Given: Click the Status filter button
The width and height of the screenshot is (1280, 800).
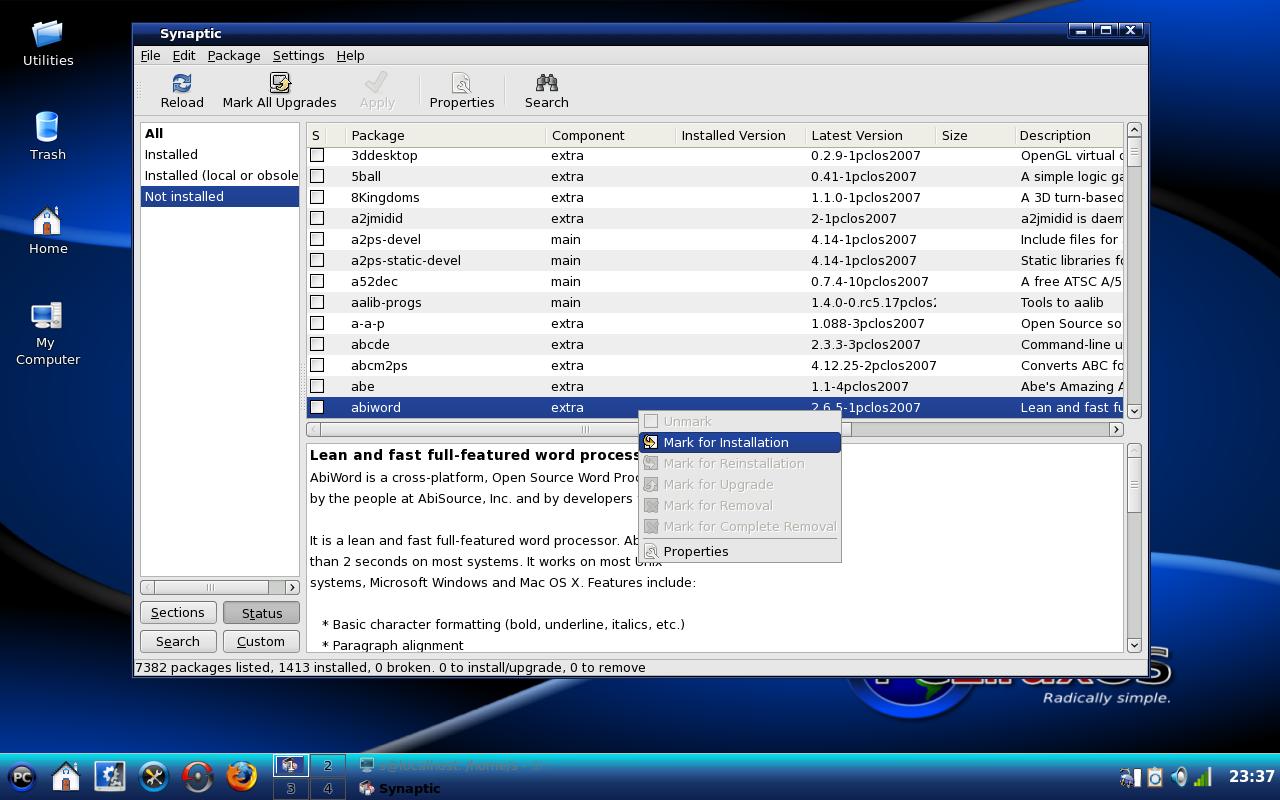Looking at the screenshot, I should pyautogui.click(x=261, y=613).
